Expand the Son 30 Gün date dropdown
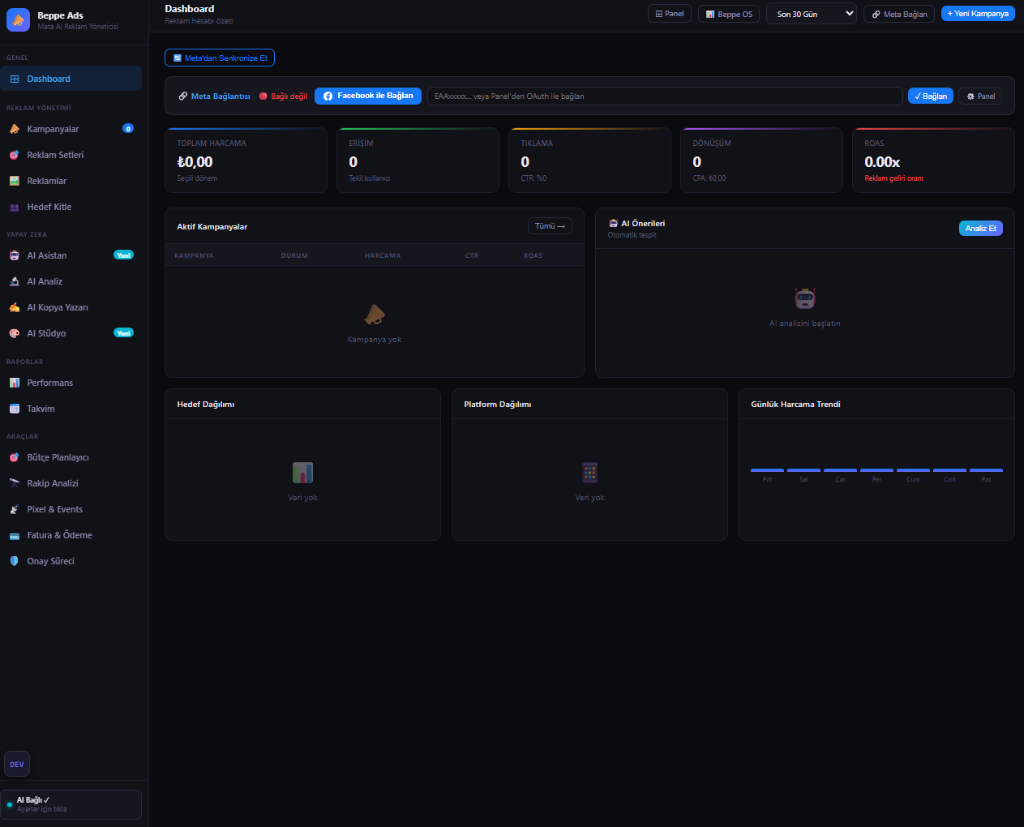The image size is (1024, 827). pos(811,14)
